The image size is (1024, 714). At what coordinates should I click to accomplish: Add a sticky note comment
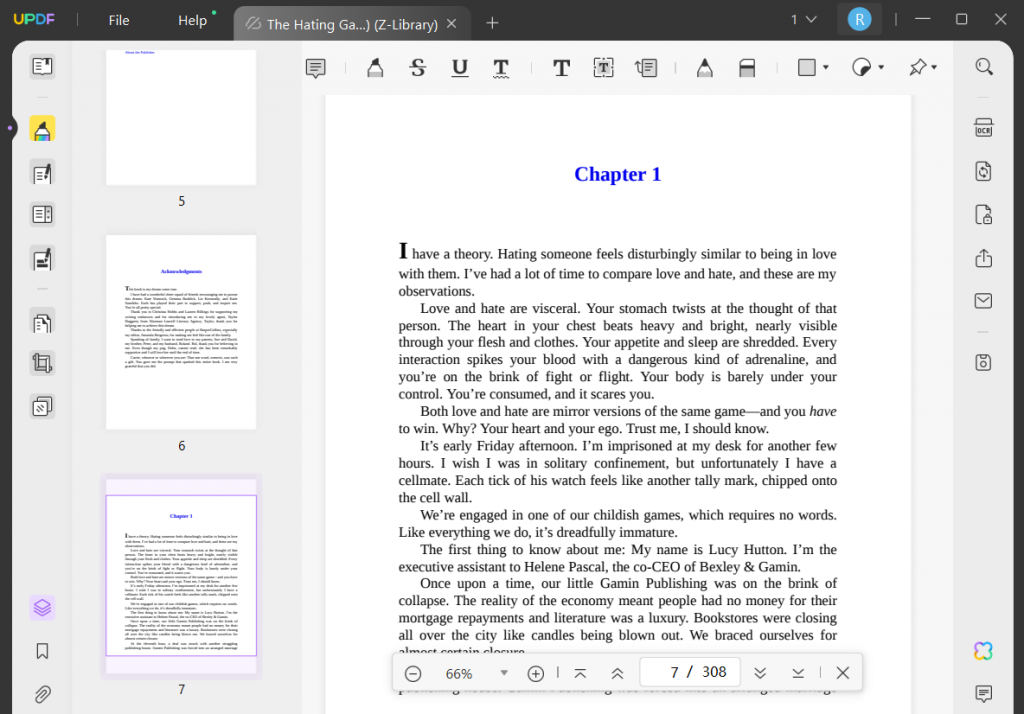point(315,67)
